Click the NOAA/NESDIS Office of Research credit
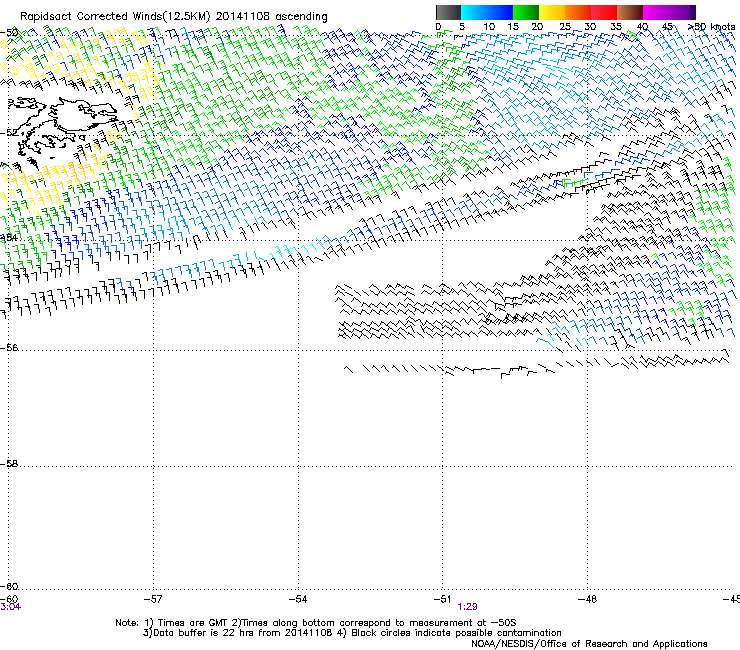This screenshot has height=650, width=740. coord(589,644)
